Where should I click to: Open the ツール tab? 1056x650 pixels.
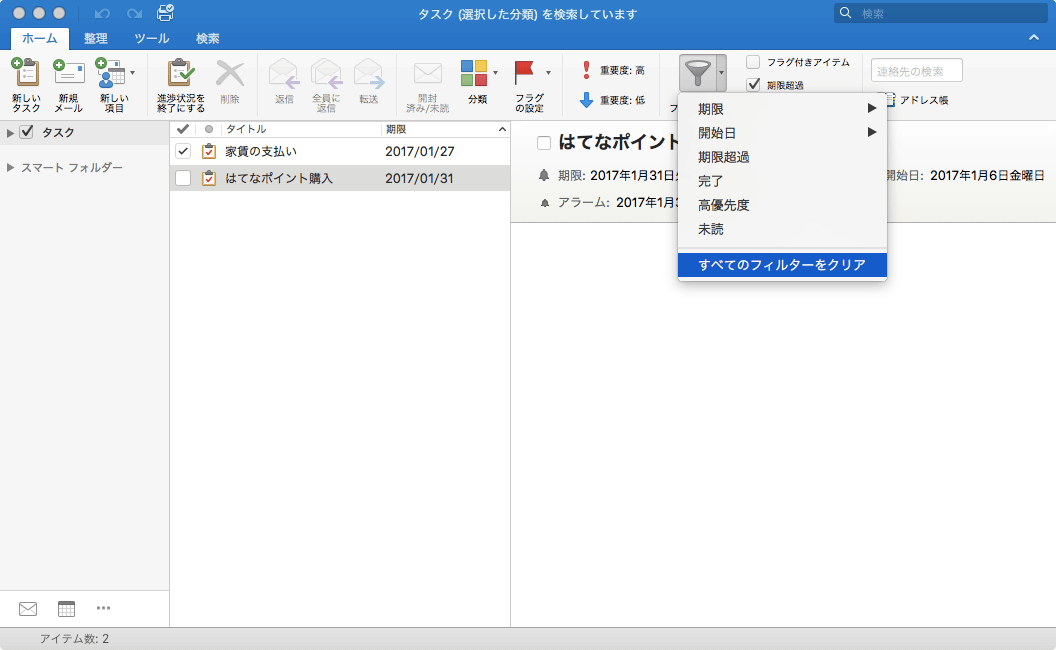click(x=152, y=38)
